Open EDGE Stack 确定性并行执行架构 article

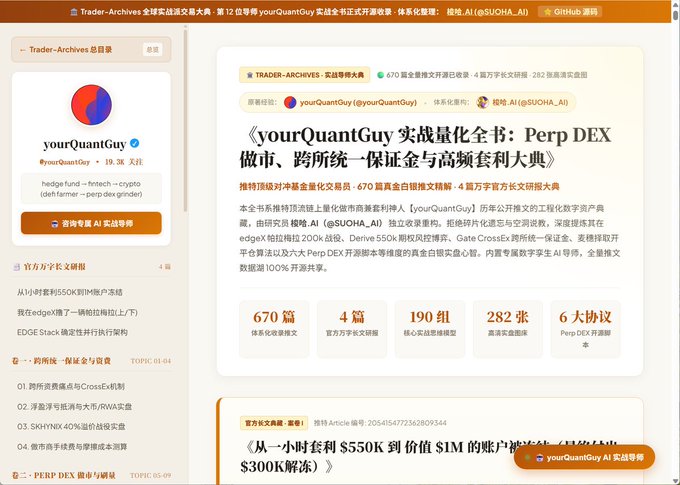pos(72,332)
